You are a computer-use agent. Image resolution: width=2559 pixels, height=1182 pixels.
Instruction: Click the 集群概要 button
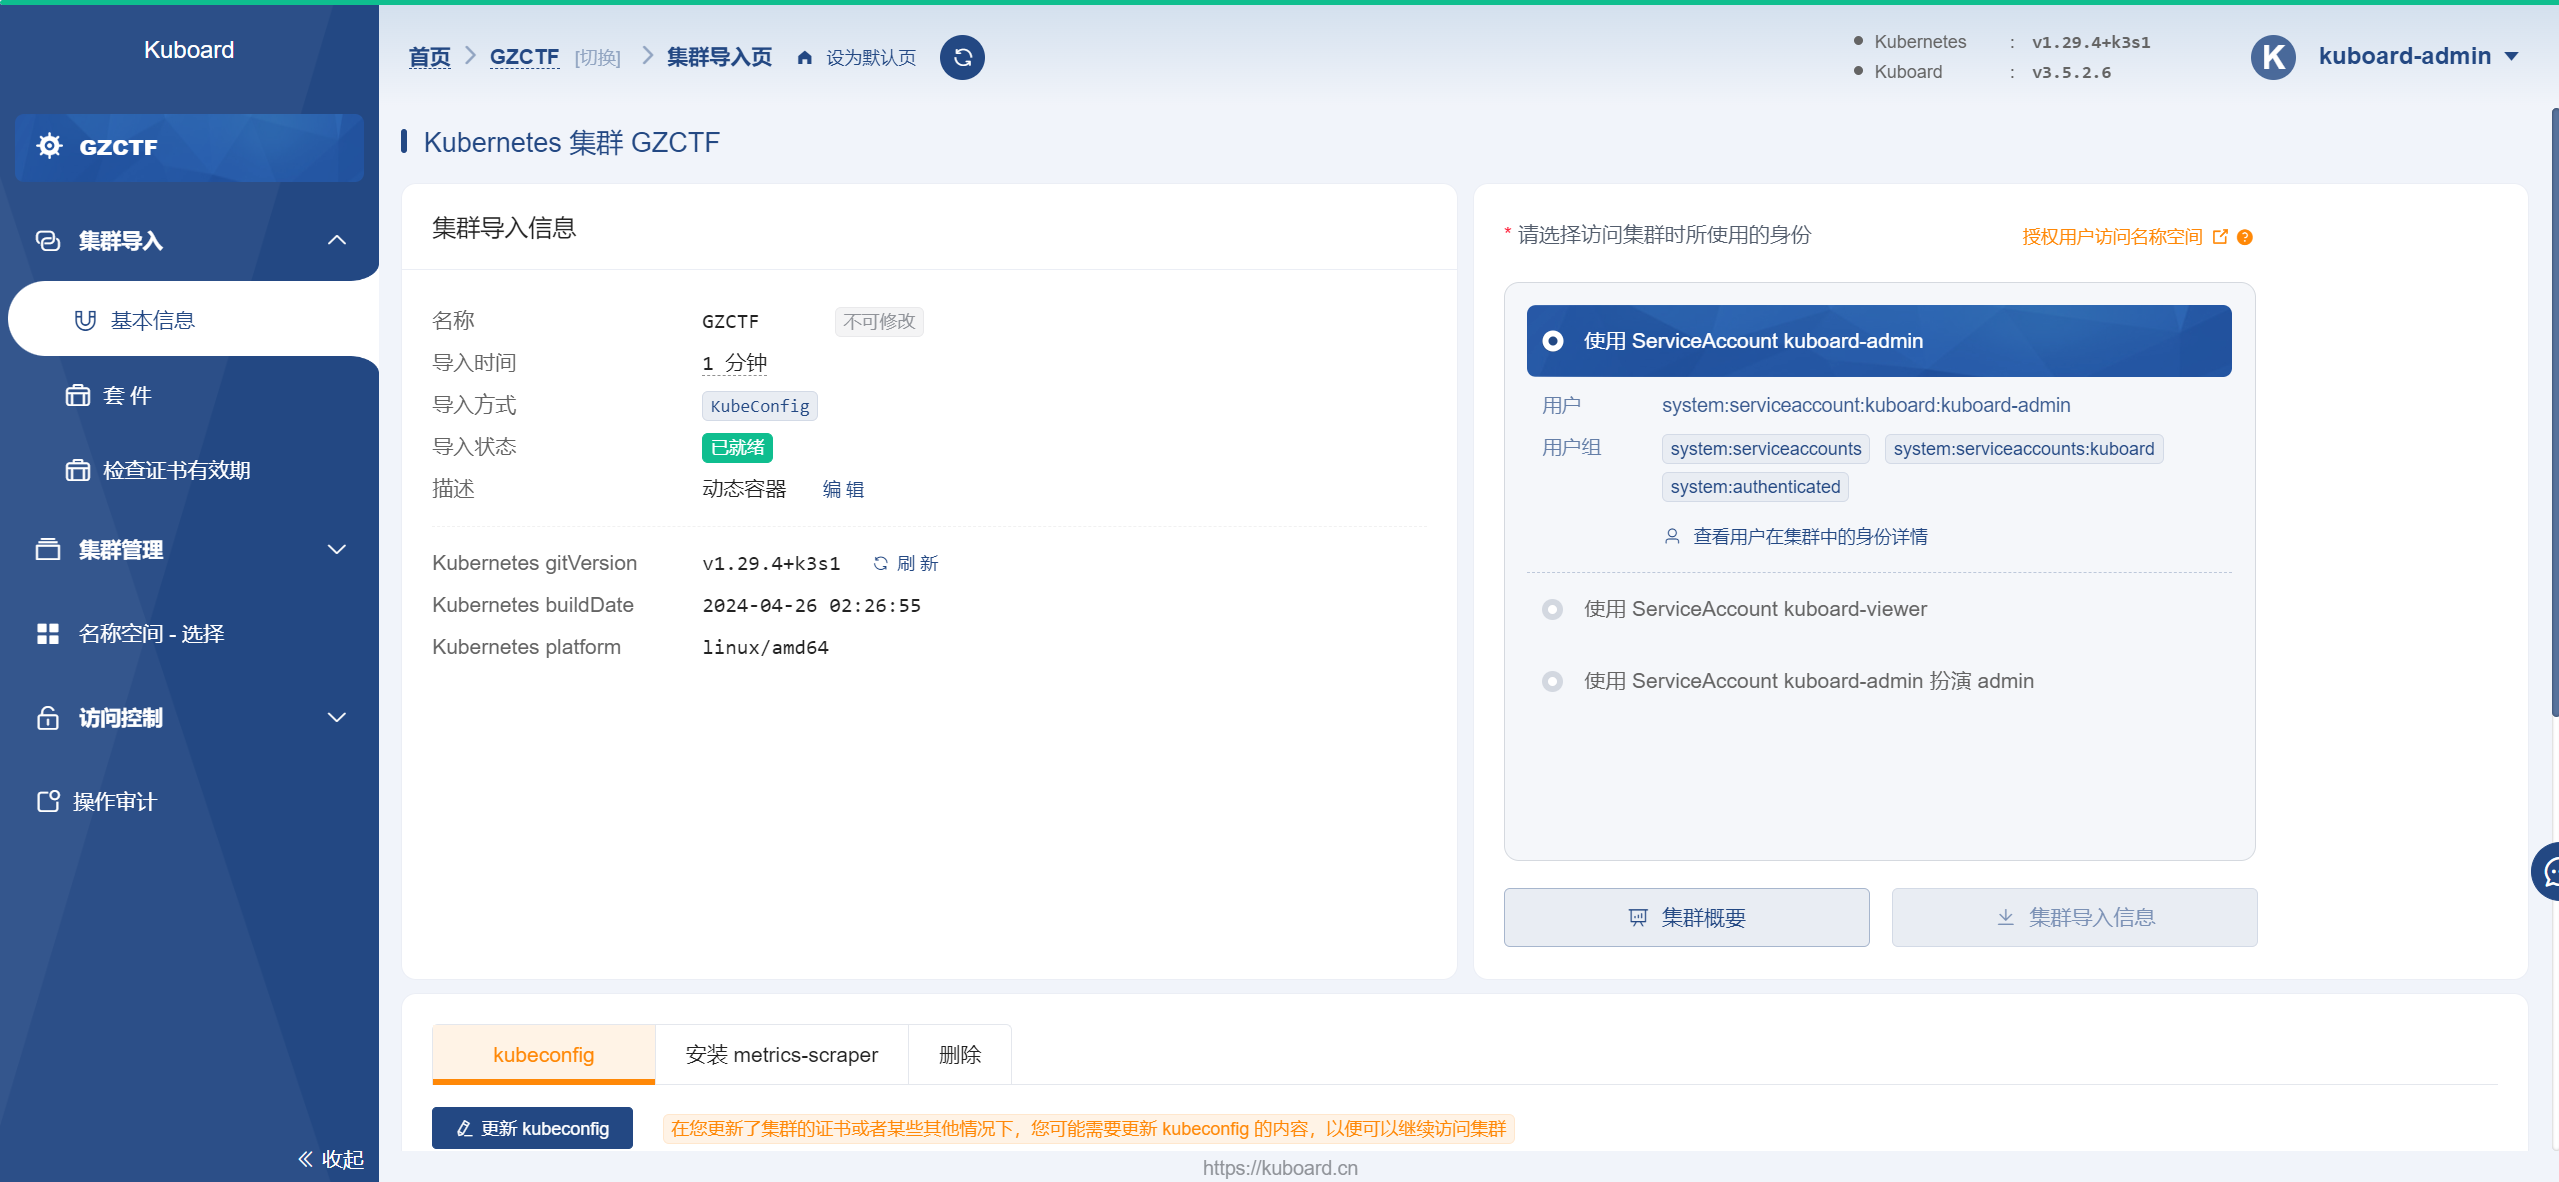point(1686,917)
